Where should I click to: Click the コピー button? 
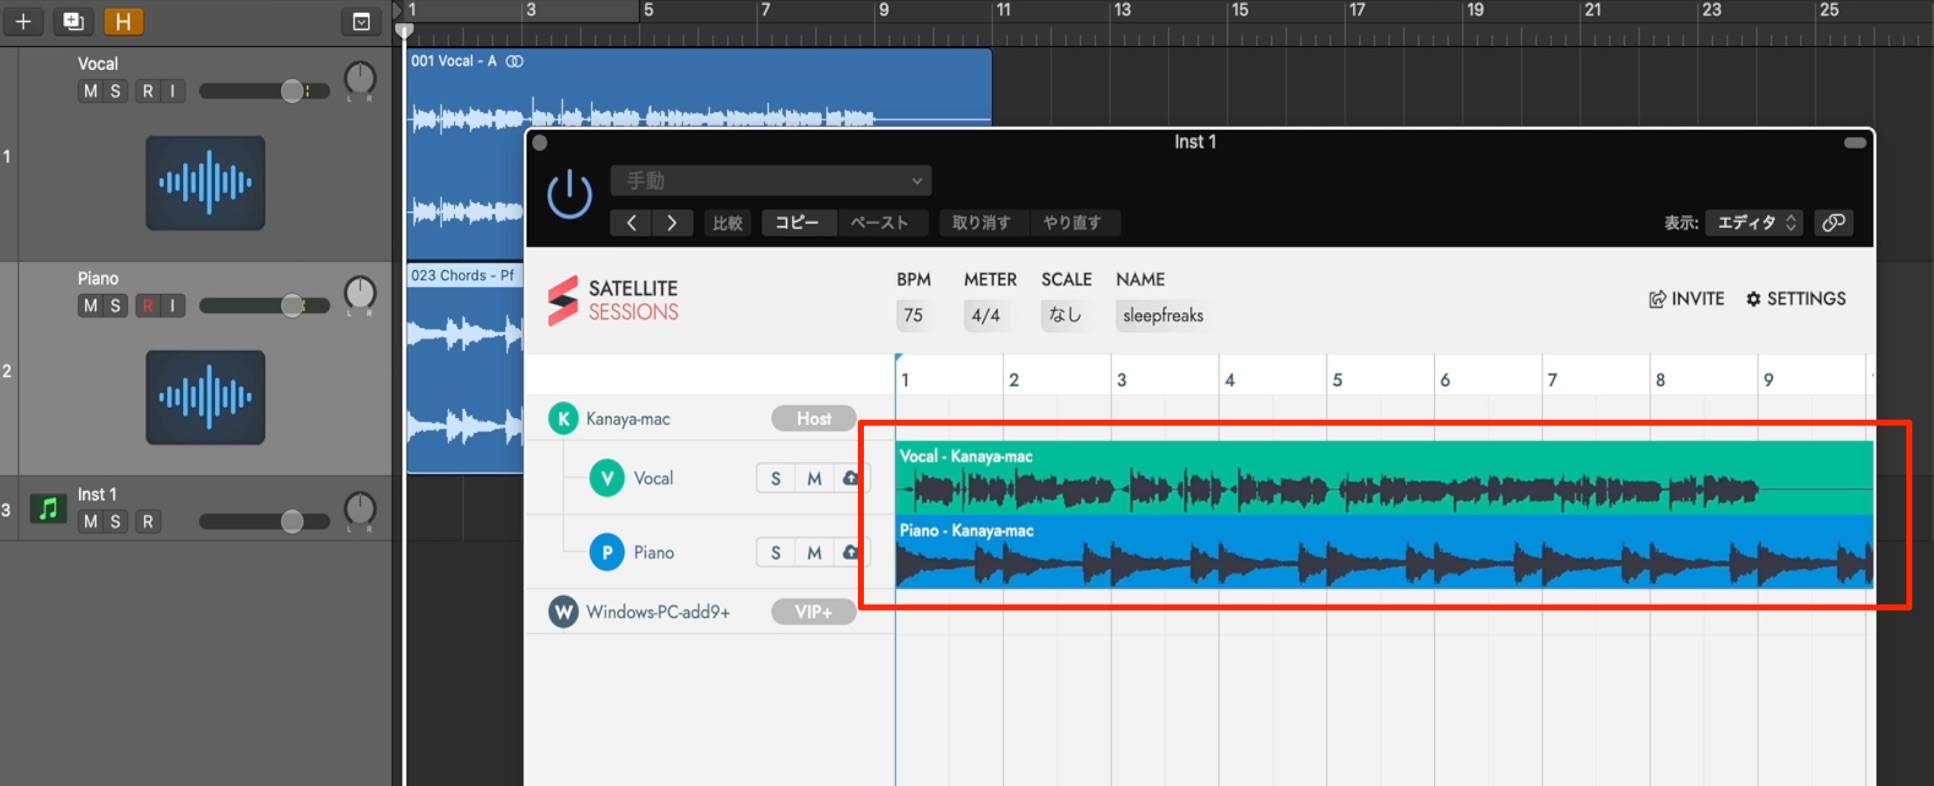(x=797, y=223)
